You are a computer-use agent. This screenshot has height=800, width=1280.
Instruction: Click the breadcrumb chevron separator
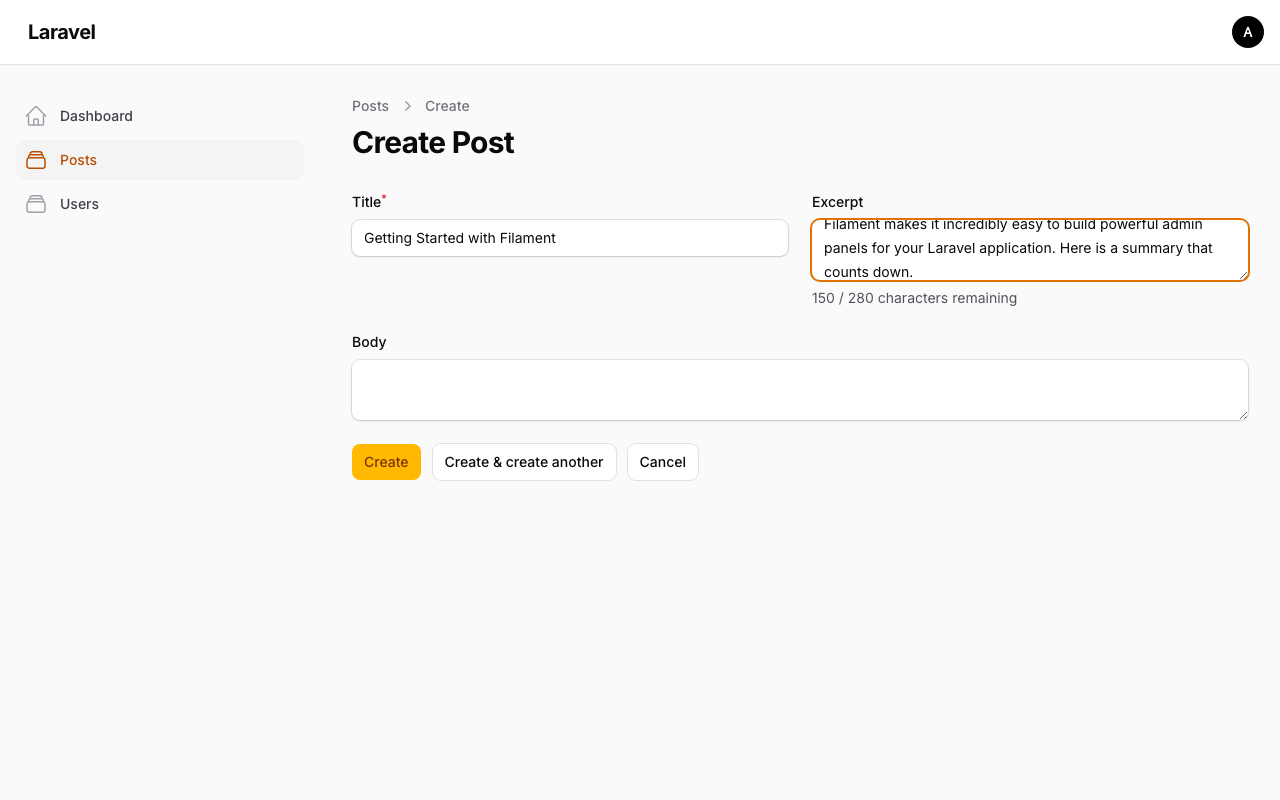click(407, 106)
